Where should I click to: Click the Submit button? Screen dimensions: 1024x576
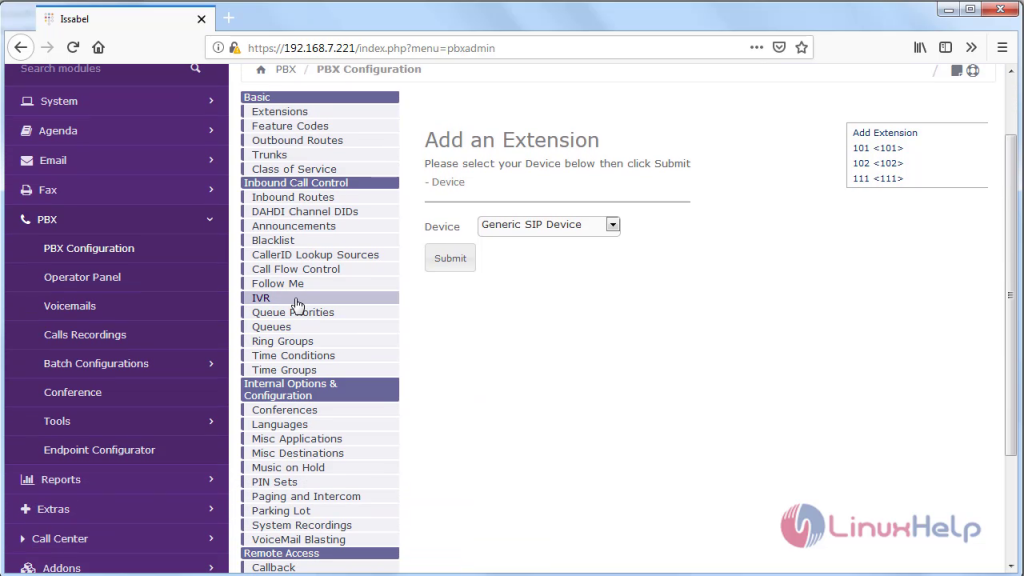pos(450,258)
